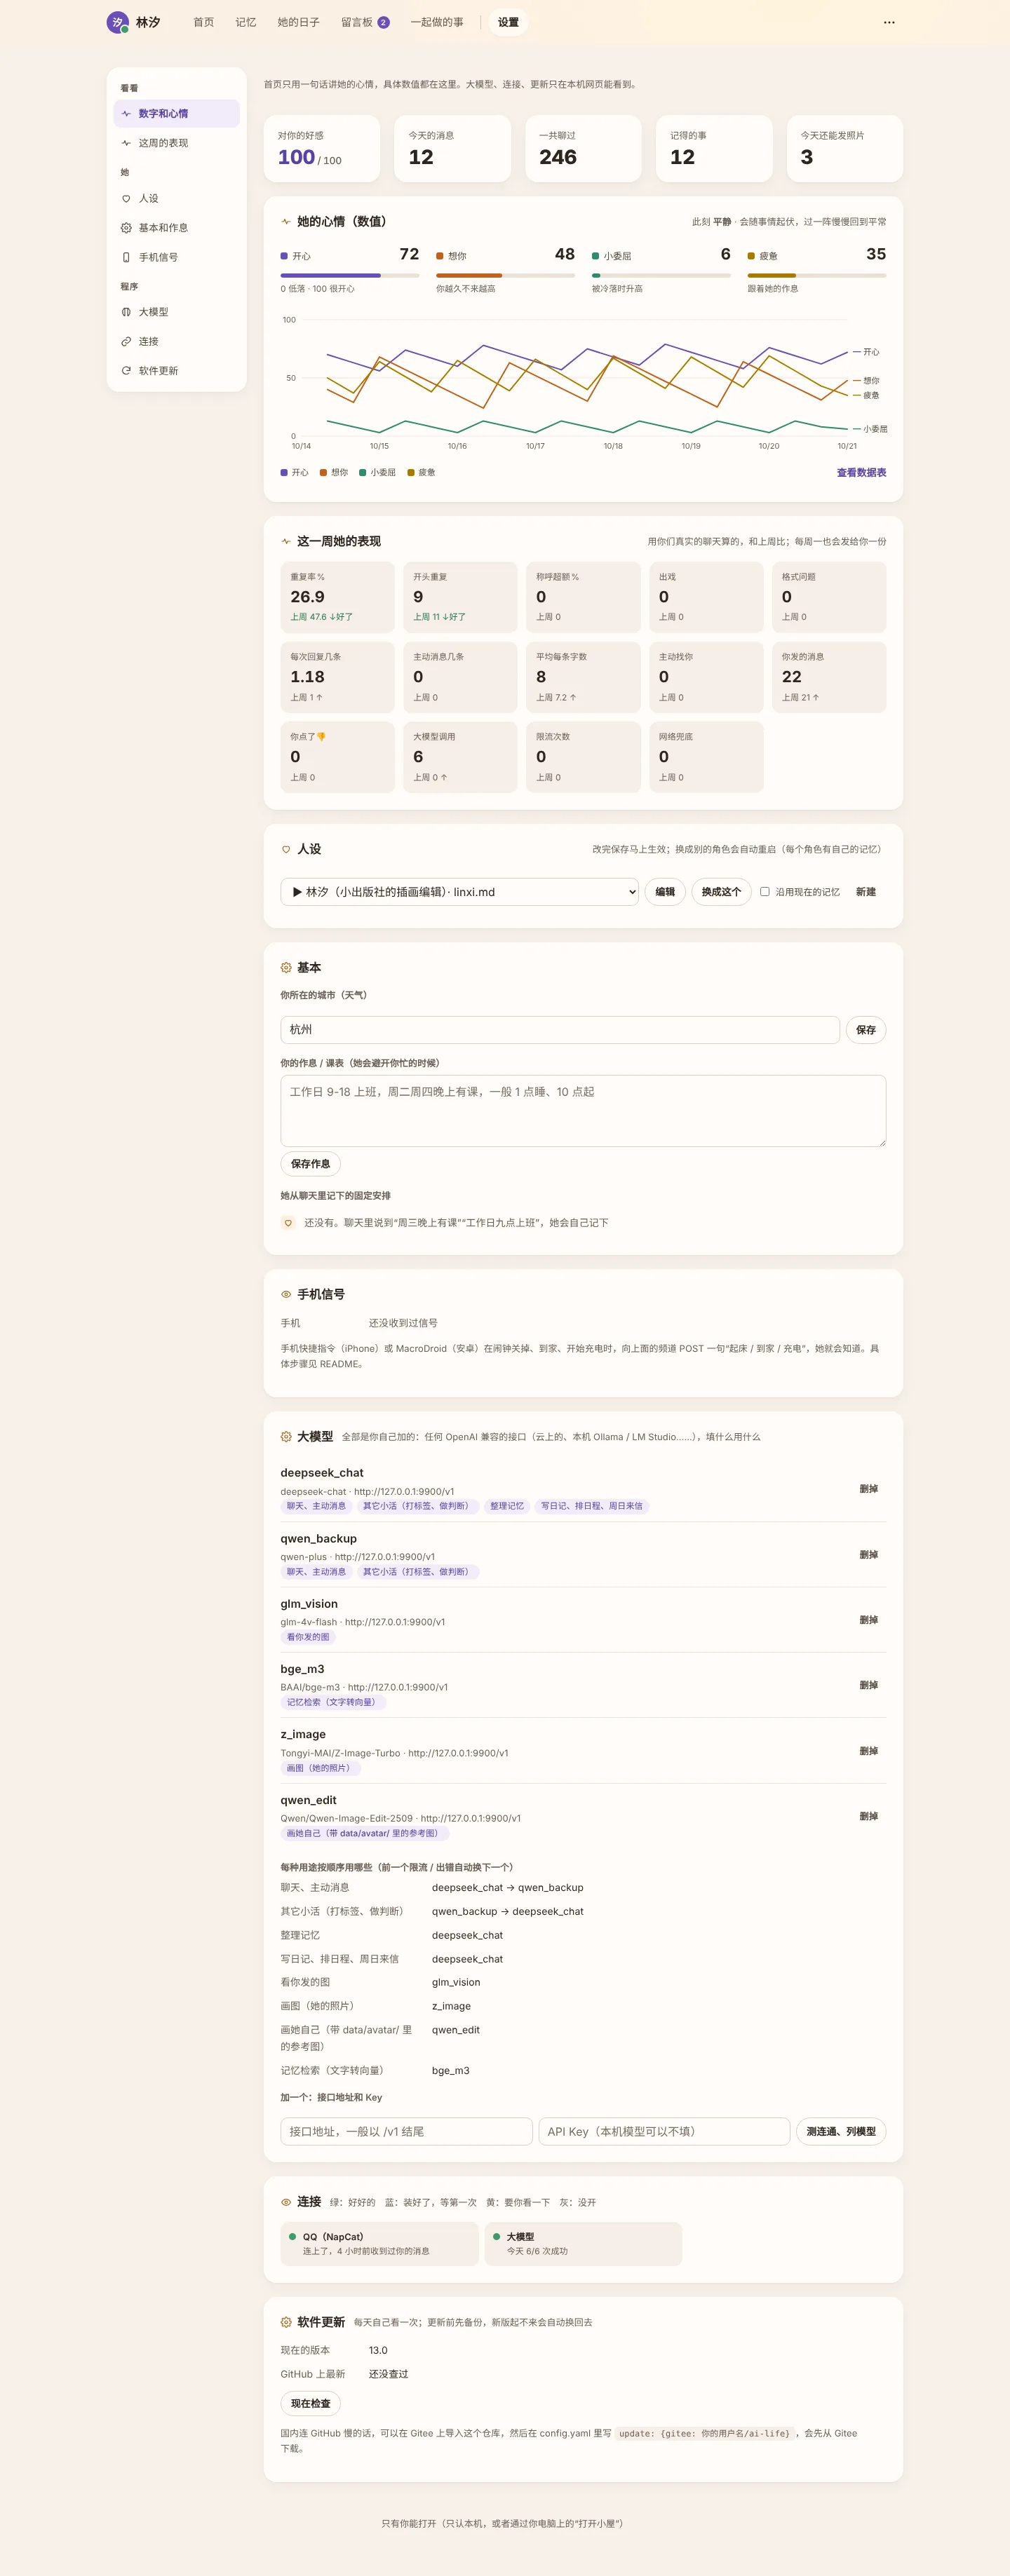Toggle 小委屈 series in chart legend

click(x=378, y=473)
